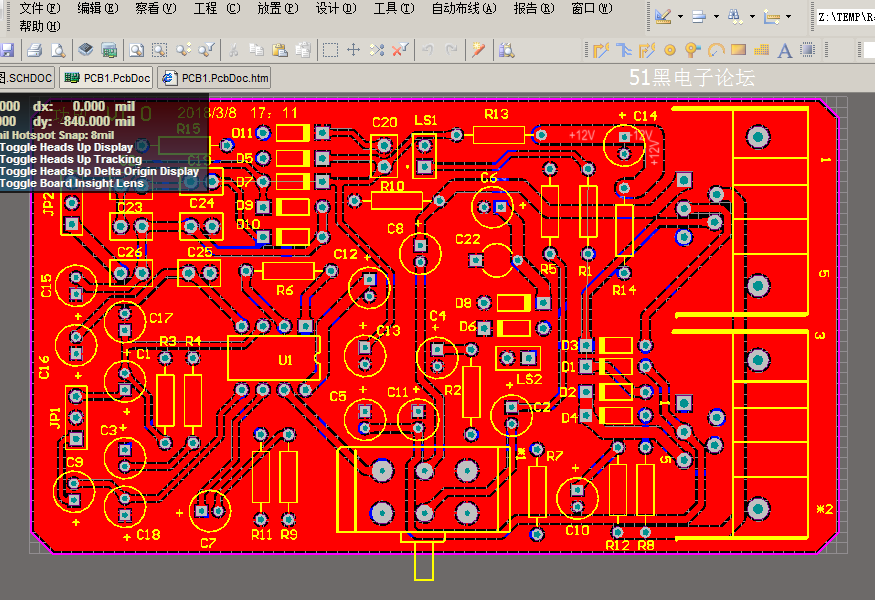Switch to the PCB1.PcbDoc.htm tab
The height and width of the screenshot is (600, 875).
tap(214, 78)
